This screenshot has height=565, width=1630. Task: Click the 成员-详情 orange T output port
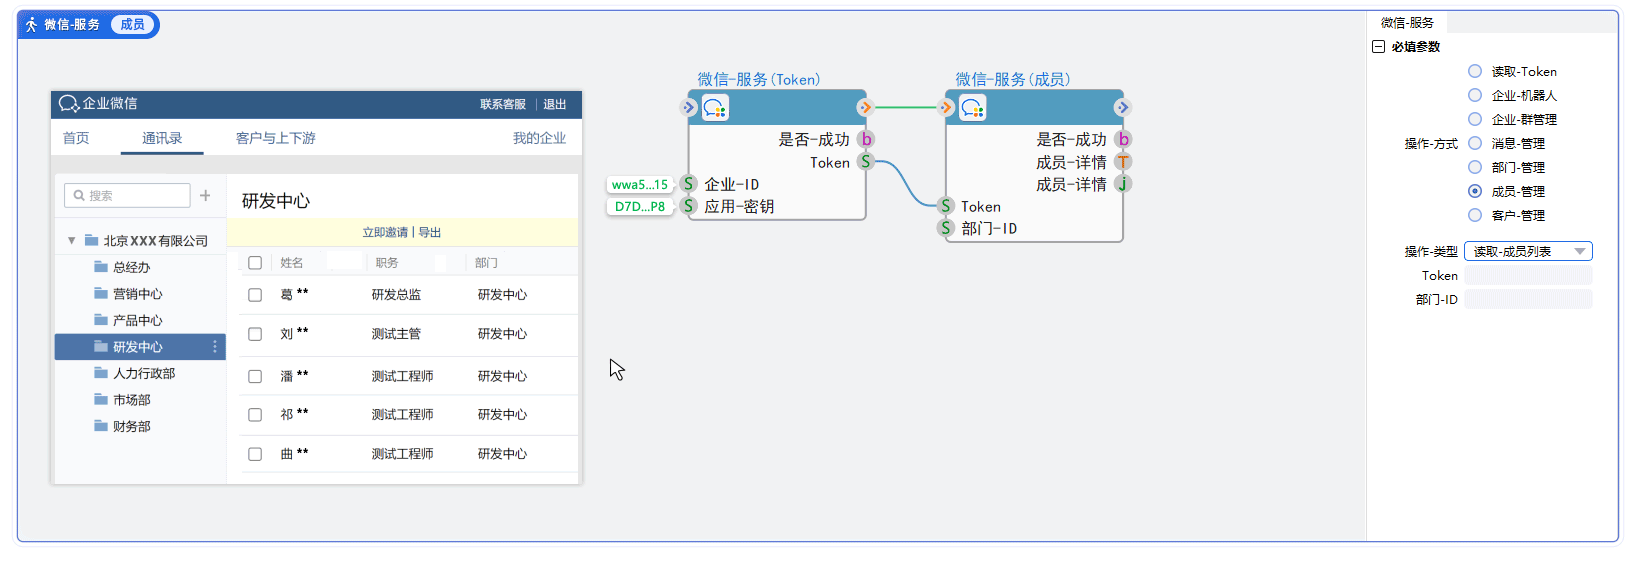point(1123,162)
